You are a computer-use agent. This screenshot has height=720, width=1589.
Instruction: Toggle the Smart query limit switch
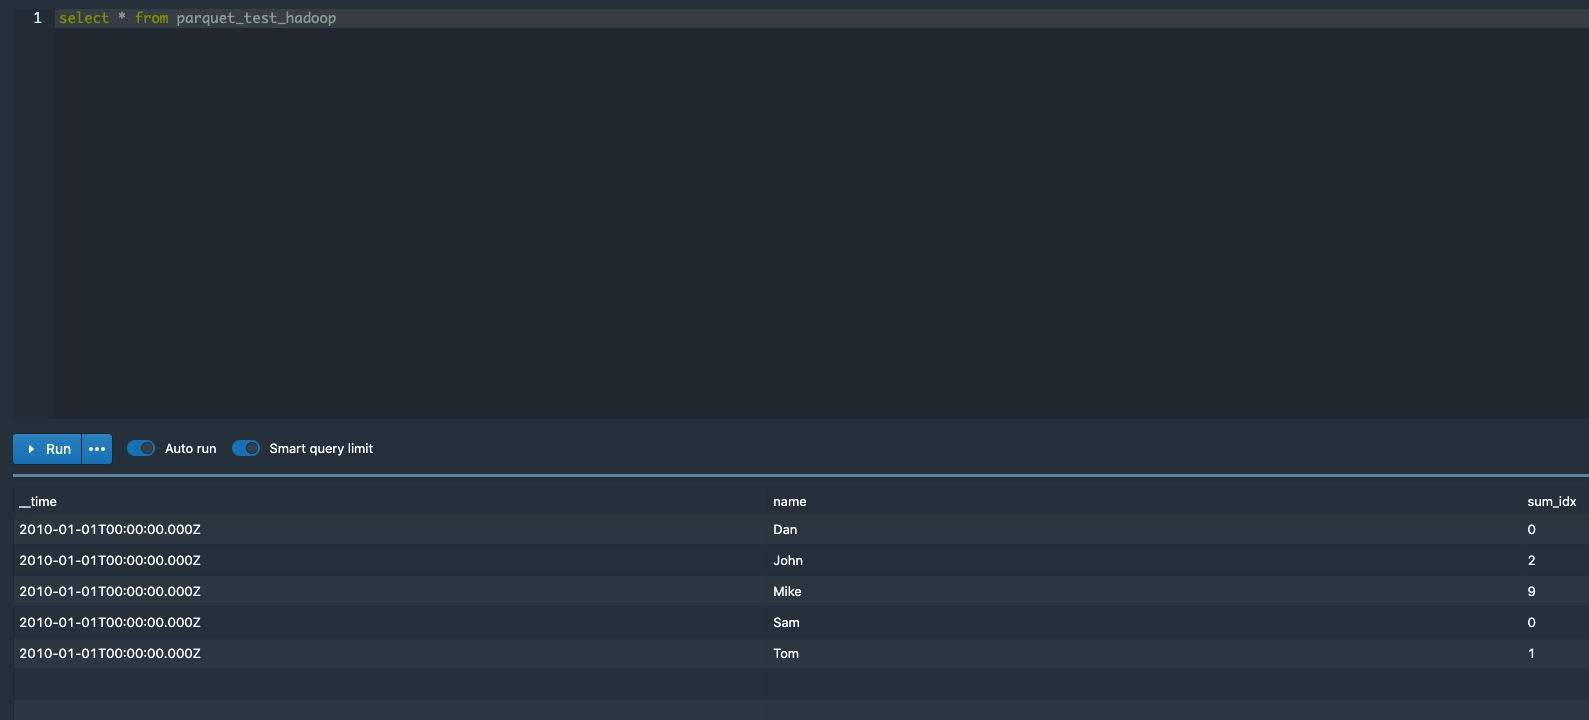point(246,448)
